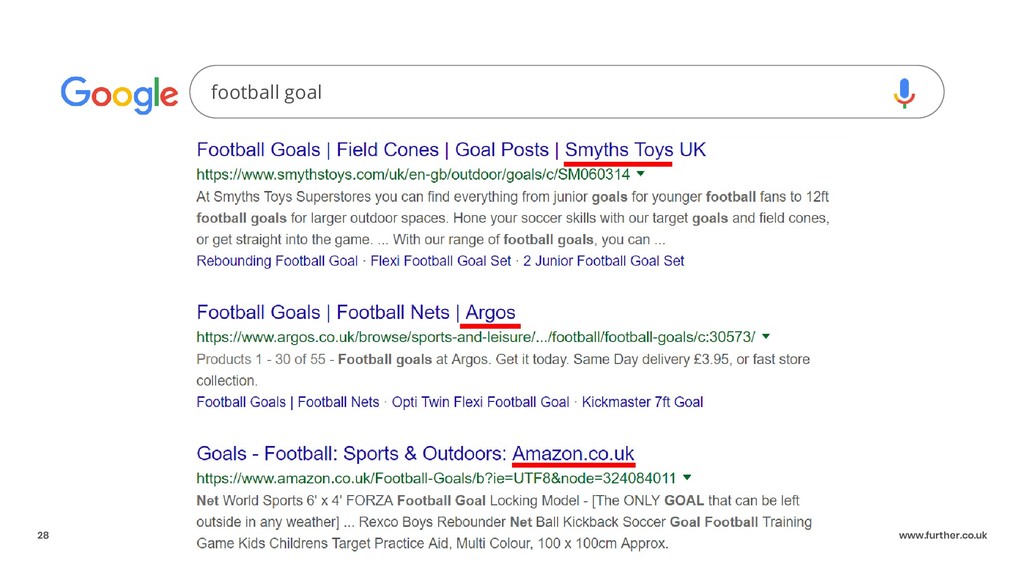Open the smythstoys.com URL dropdown arrow
Viewport: 1024px width, 576px height.
[641, 174]
